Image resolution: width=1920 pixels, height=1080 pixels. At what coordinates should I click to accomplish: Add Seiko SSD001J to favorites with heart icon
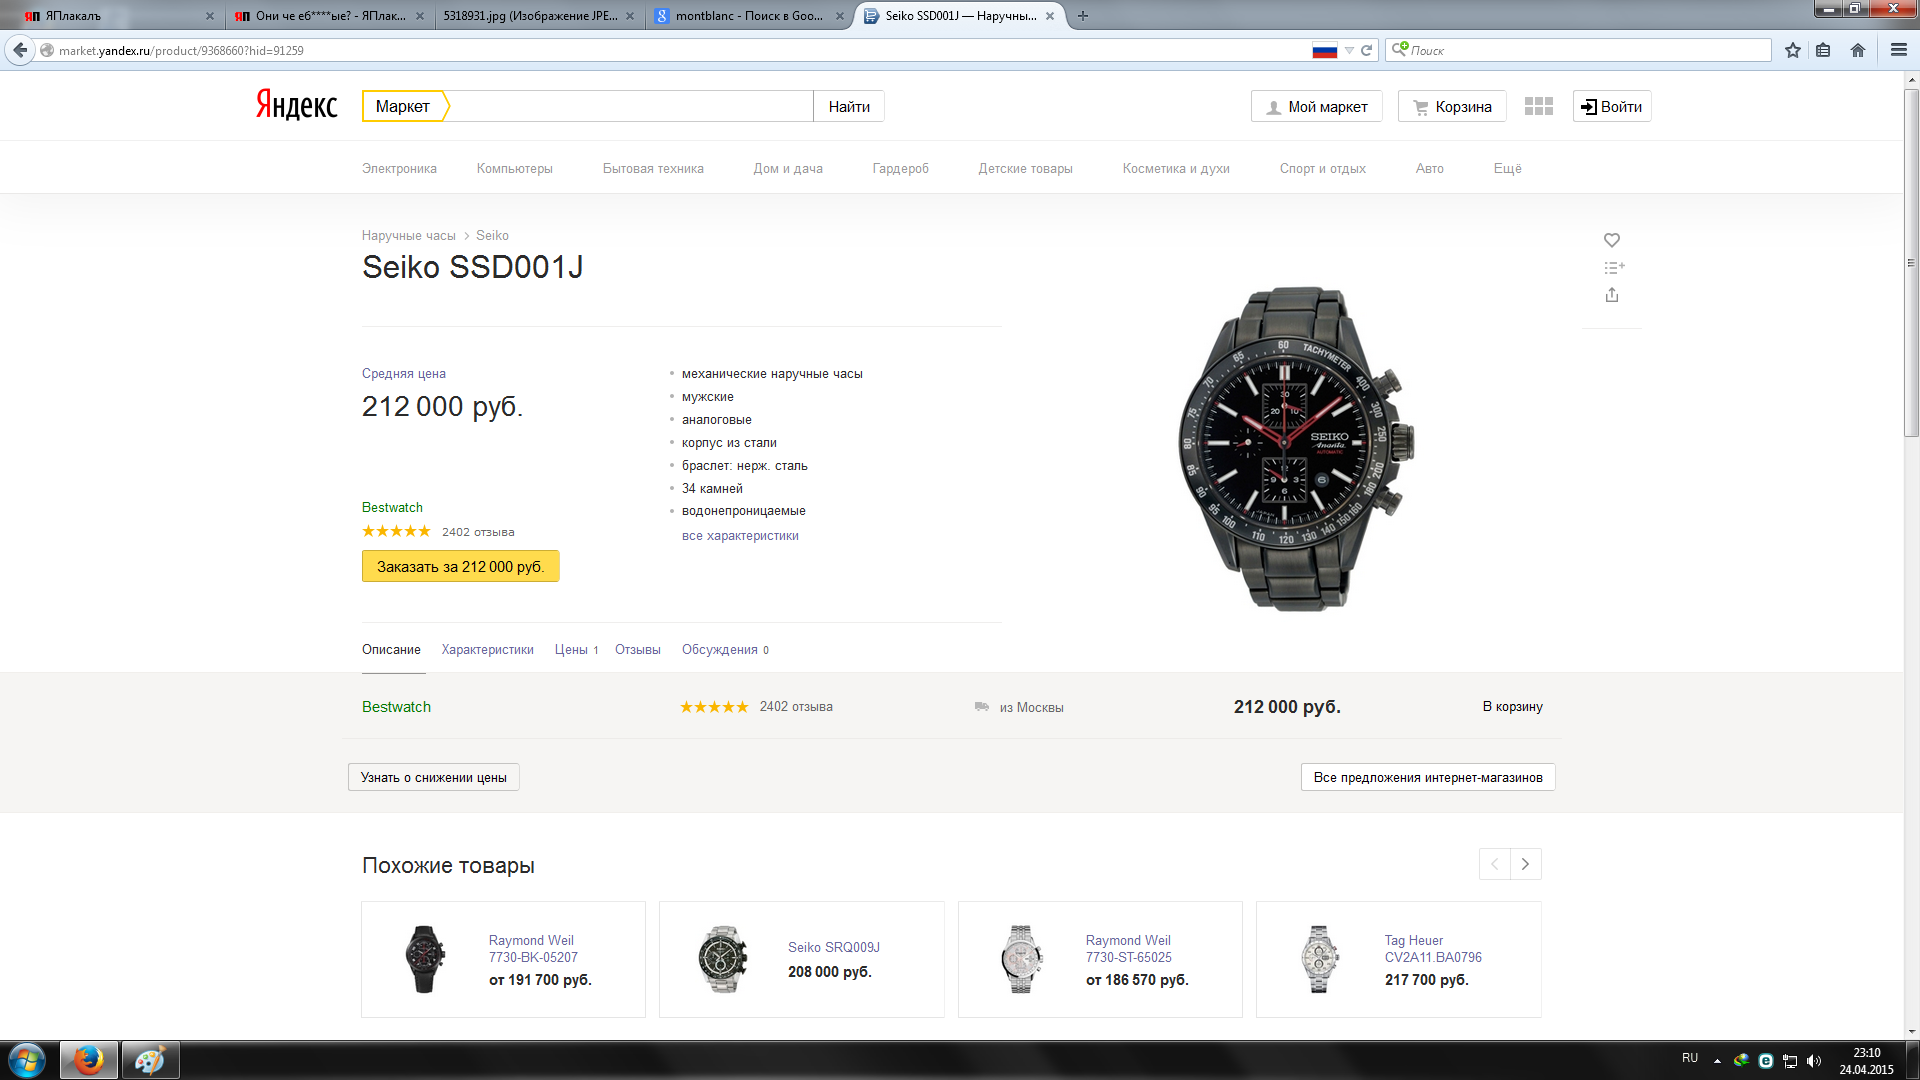point(1612,240)
